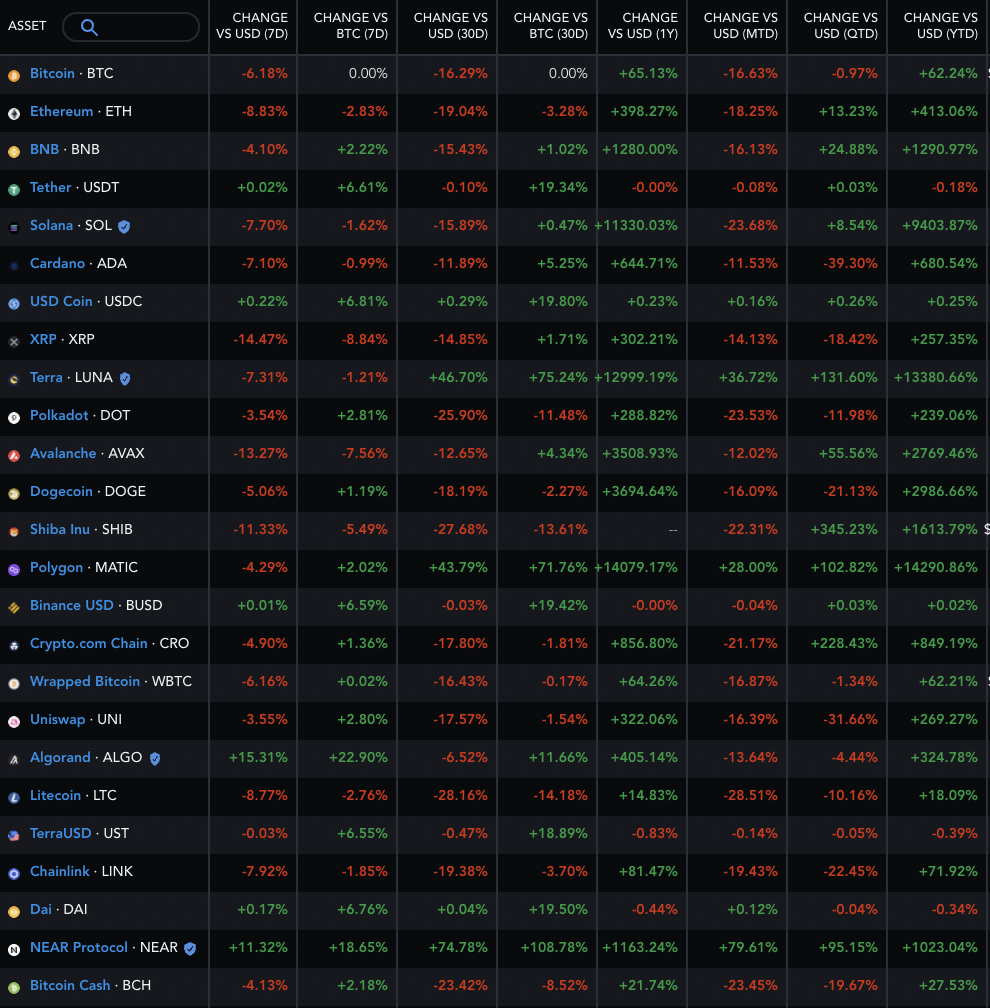Click the Dogecoin coin icon
This screenshot has height=1008, width=990.
(x=14, y=494)
